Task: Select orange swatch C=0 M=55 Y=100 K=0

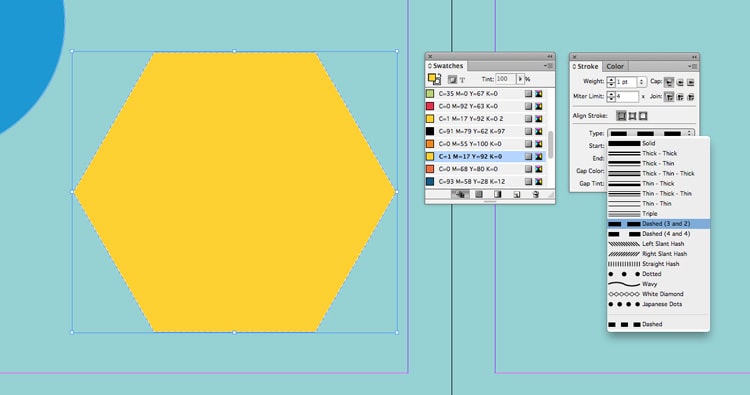Action: tap(485, 144)
